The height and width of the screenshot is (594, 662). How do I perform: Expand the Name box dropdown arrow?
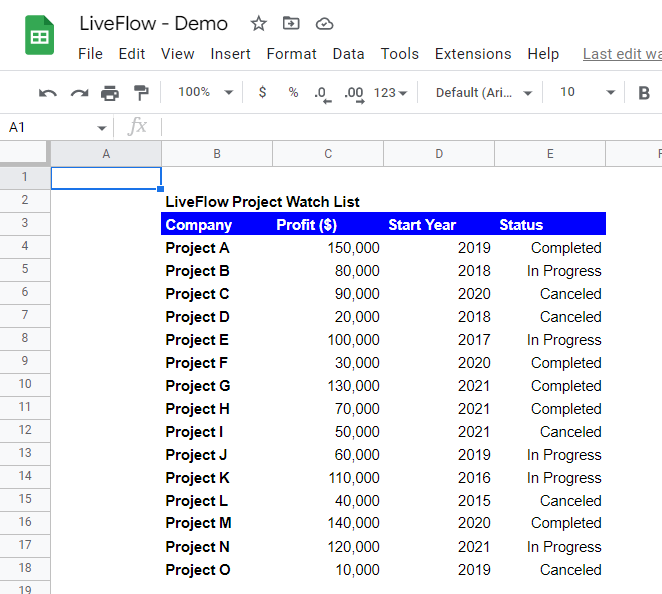tap(101, 128)
